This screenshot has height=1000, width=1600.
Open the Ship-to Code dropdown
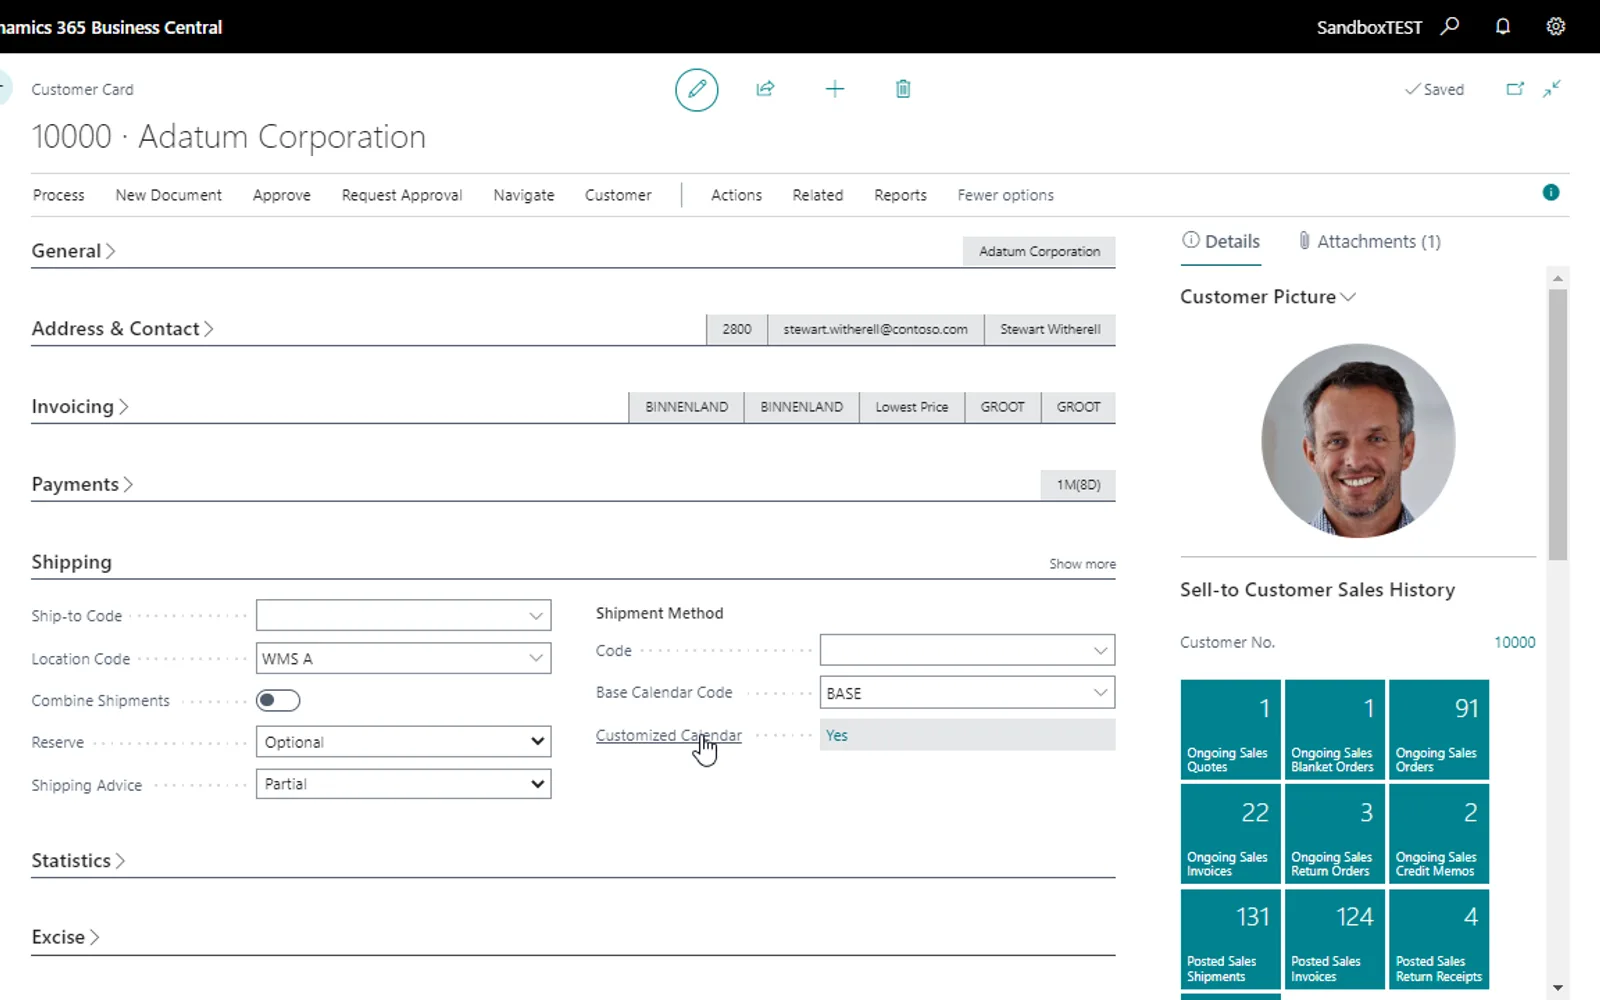536,616
